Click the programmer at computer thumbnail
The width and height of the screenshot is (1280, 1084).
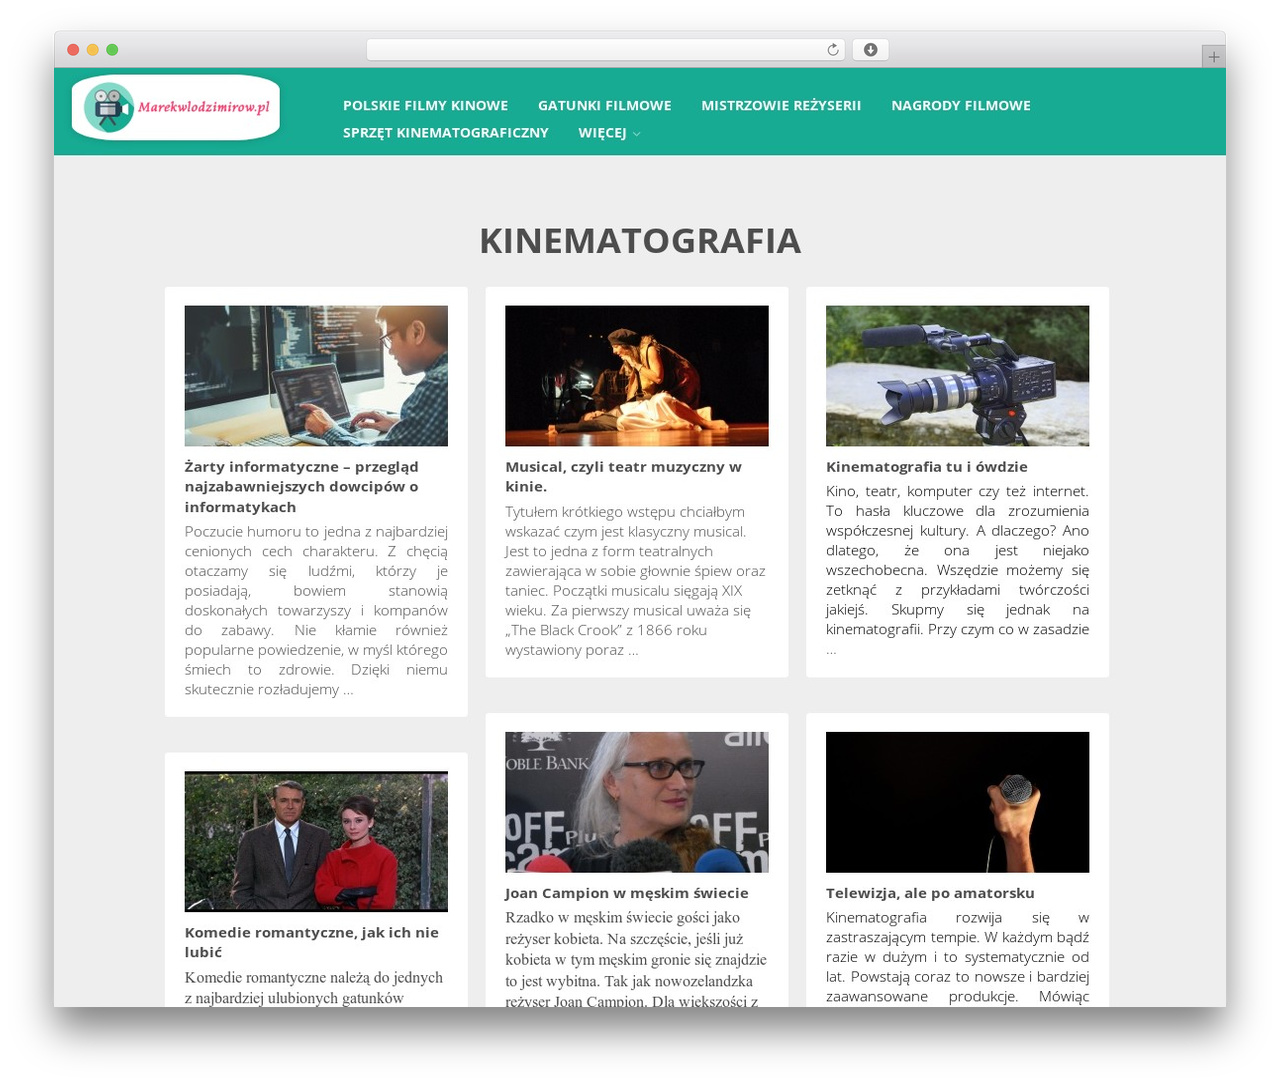(x=316, y=376)
